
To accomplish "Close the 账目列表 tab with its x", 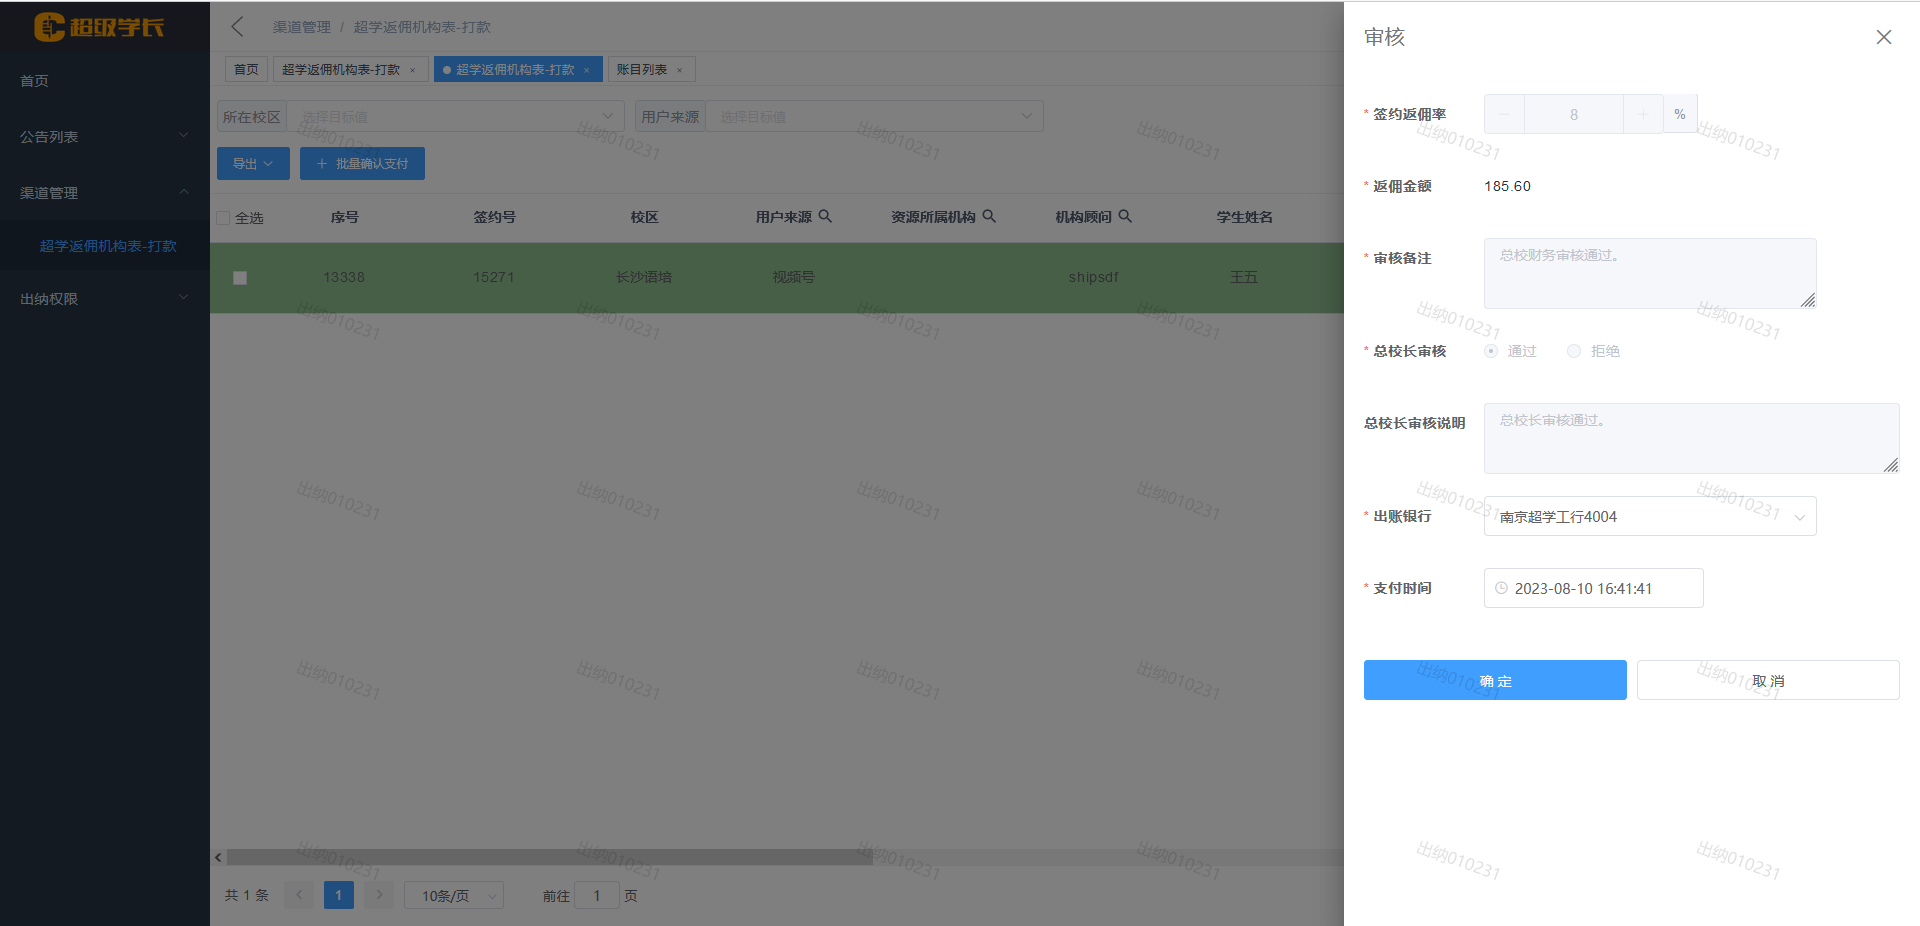I will (x=680, y=70).
